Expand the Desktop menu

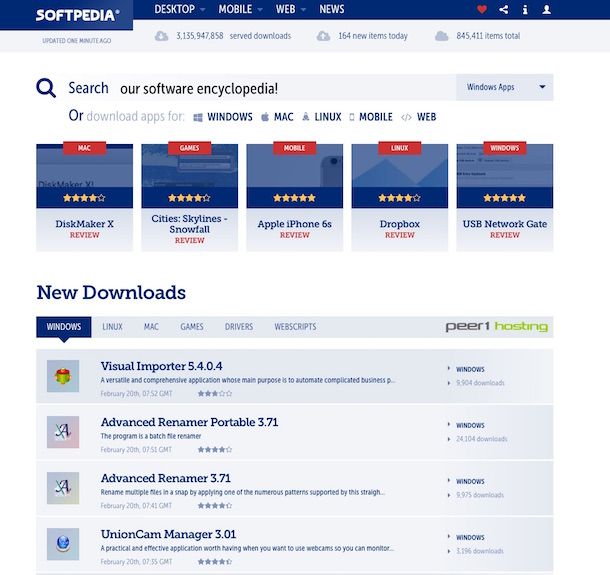point(179,9)
